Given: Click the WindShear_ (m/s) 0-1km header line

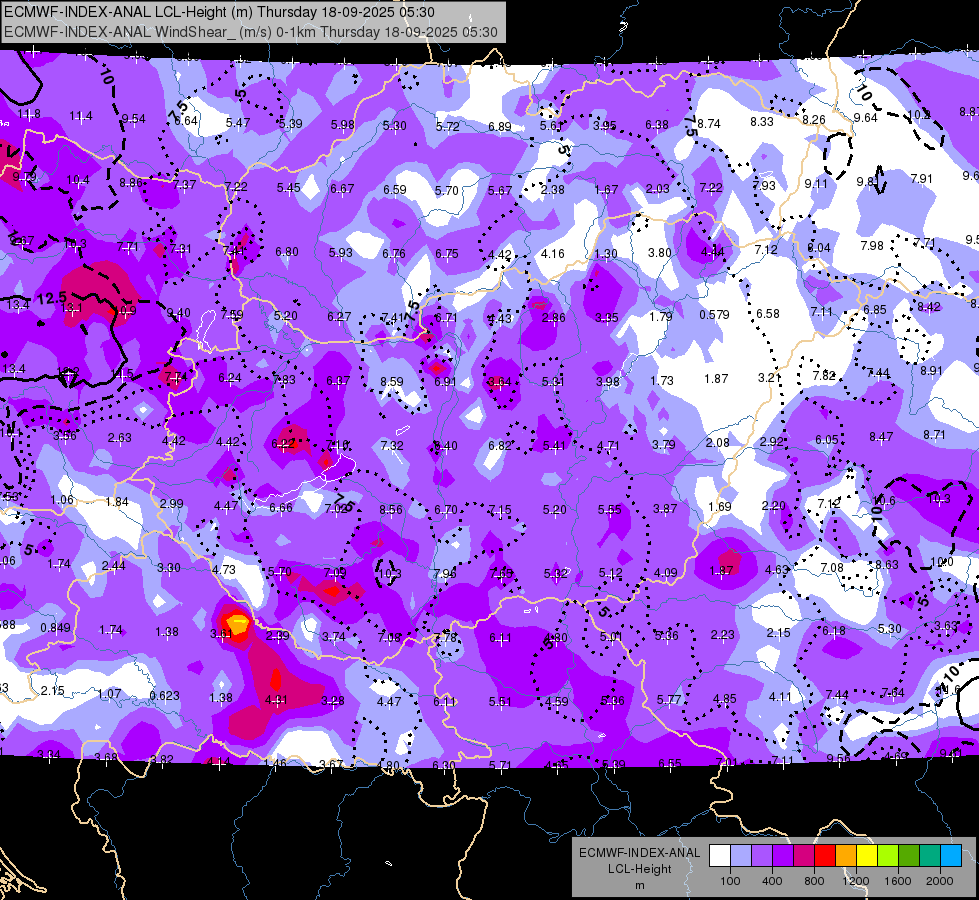Looking at the screenshot, I should 250,32.
